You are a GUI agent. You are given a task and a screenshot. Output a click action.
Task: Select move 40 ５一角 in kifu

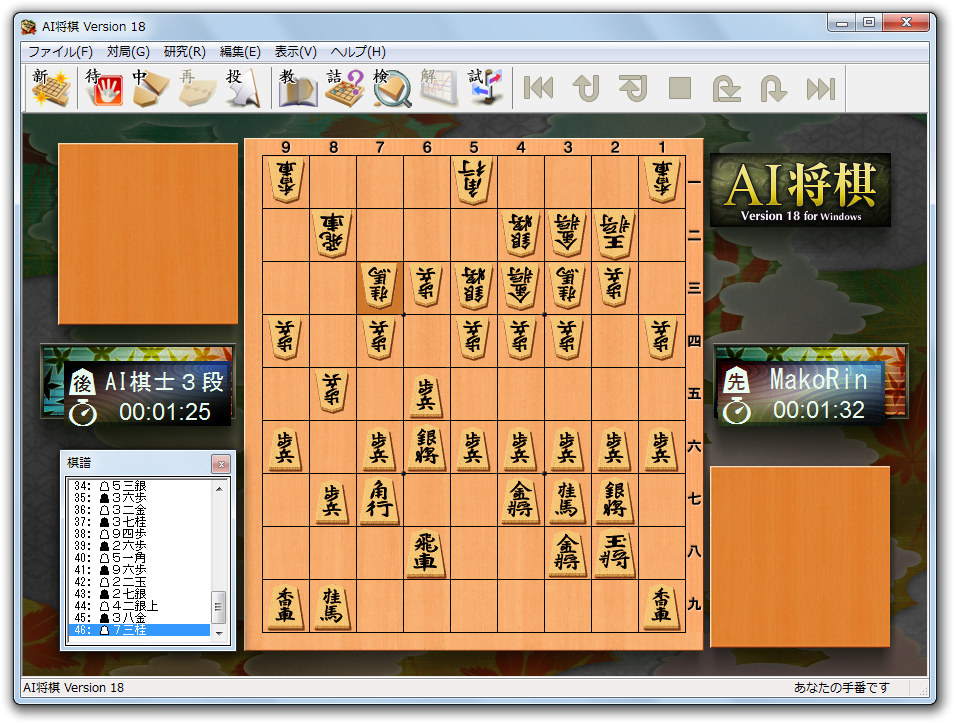point(140,557)
